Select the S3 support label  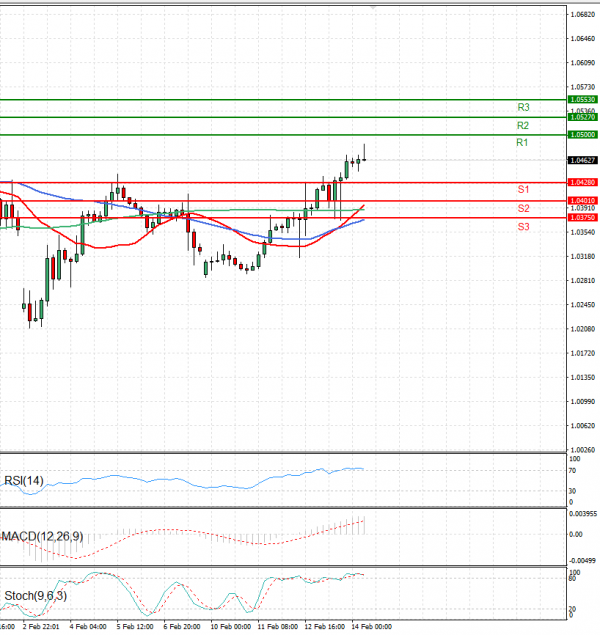(523, 227)
